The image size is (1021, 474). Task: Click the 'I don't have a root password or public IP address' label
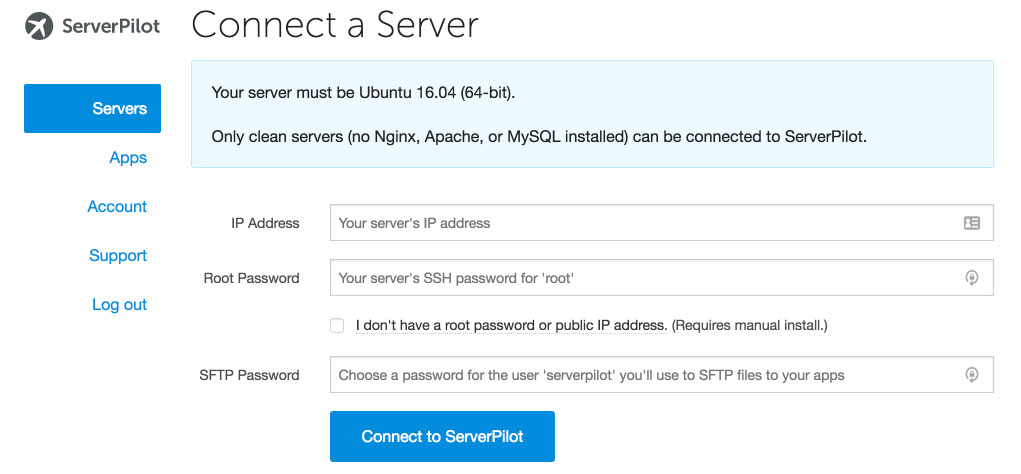click(x=512, y=325)
